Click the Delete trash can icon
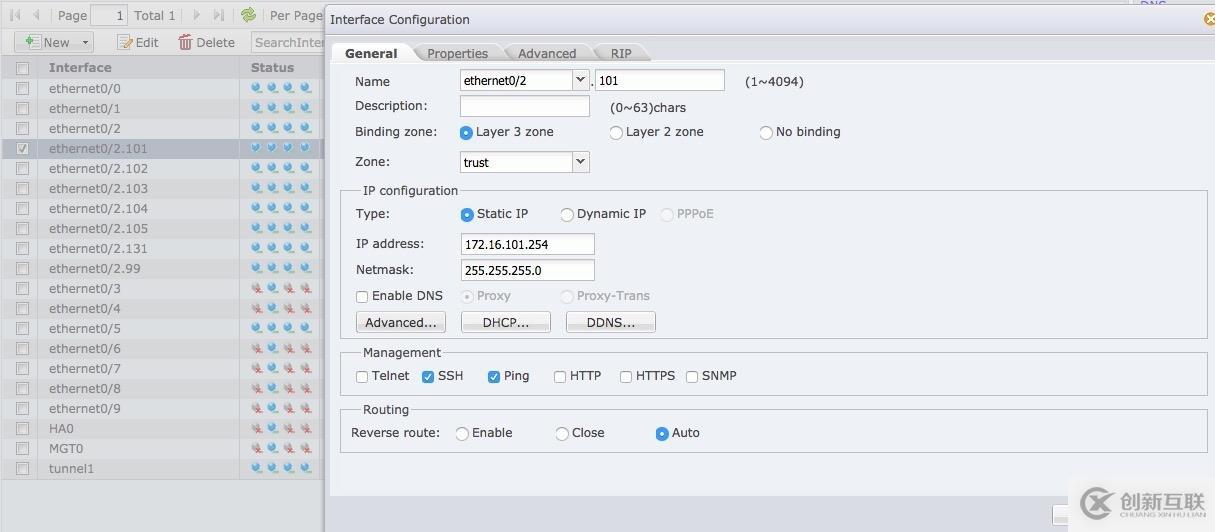Viewport: 1215px width, 532px height. pyautogui.click(x=185, y=42)
